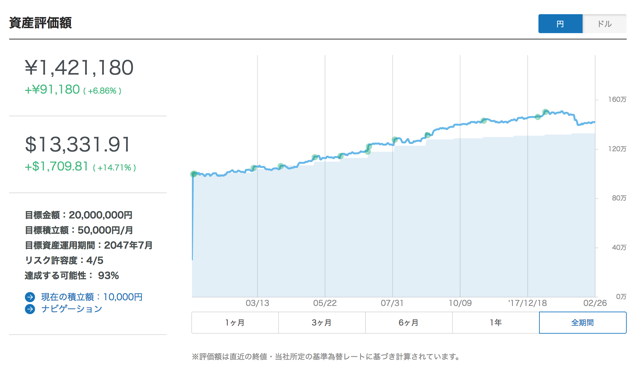Click the +$1,709.81 dollar gain
This screenshot has height=380, width=639.
click(56, 166)
